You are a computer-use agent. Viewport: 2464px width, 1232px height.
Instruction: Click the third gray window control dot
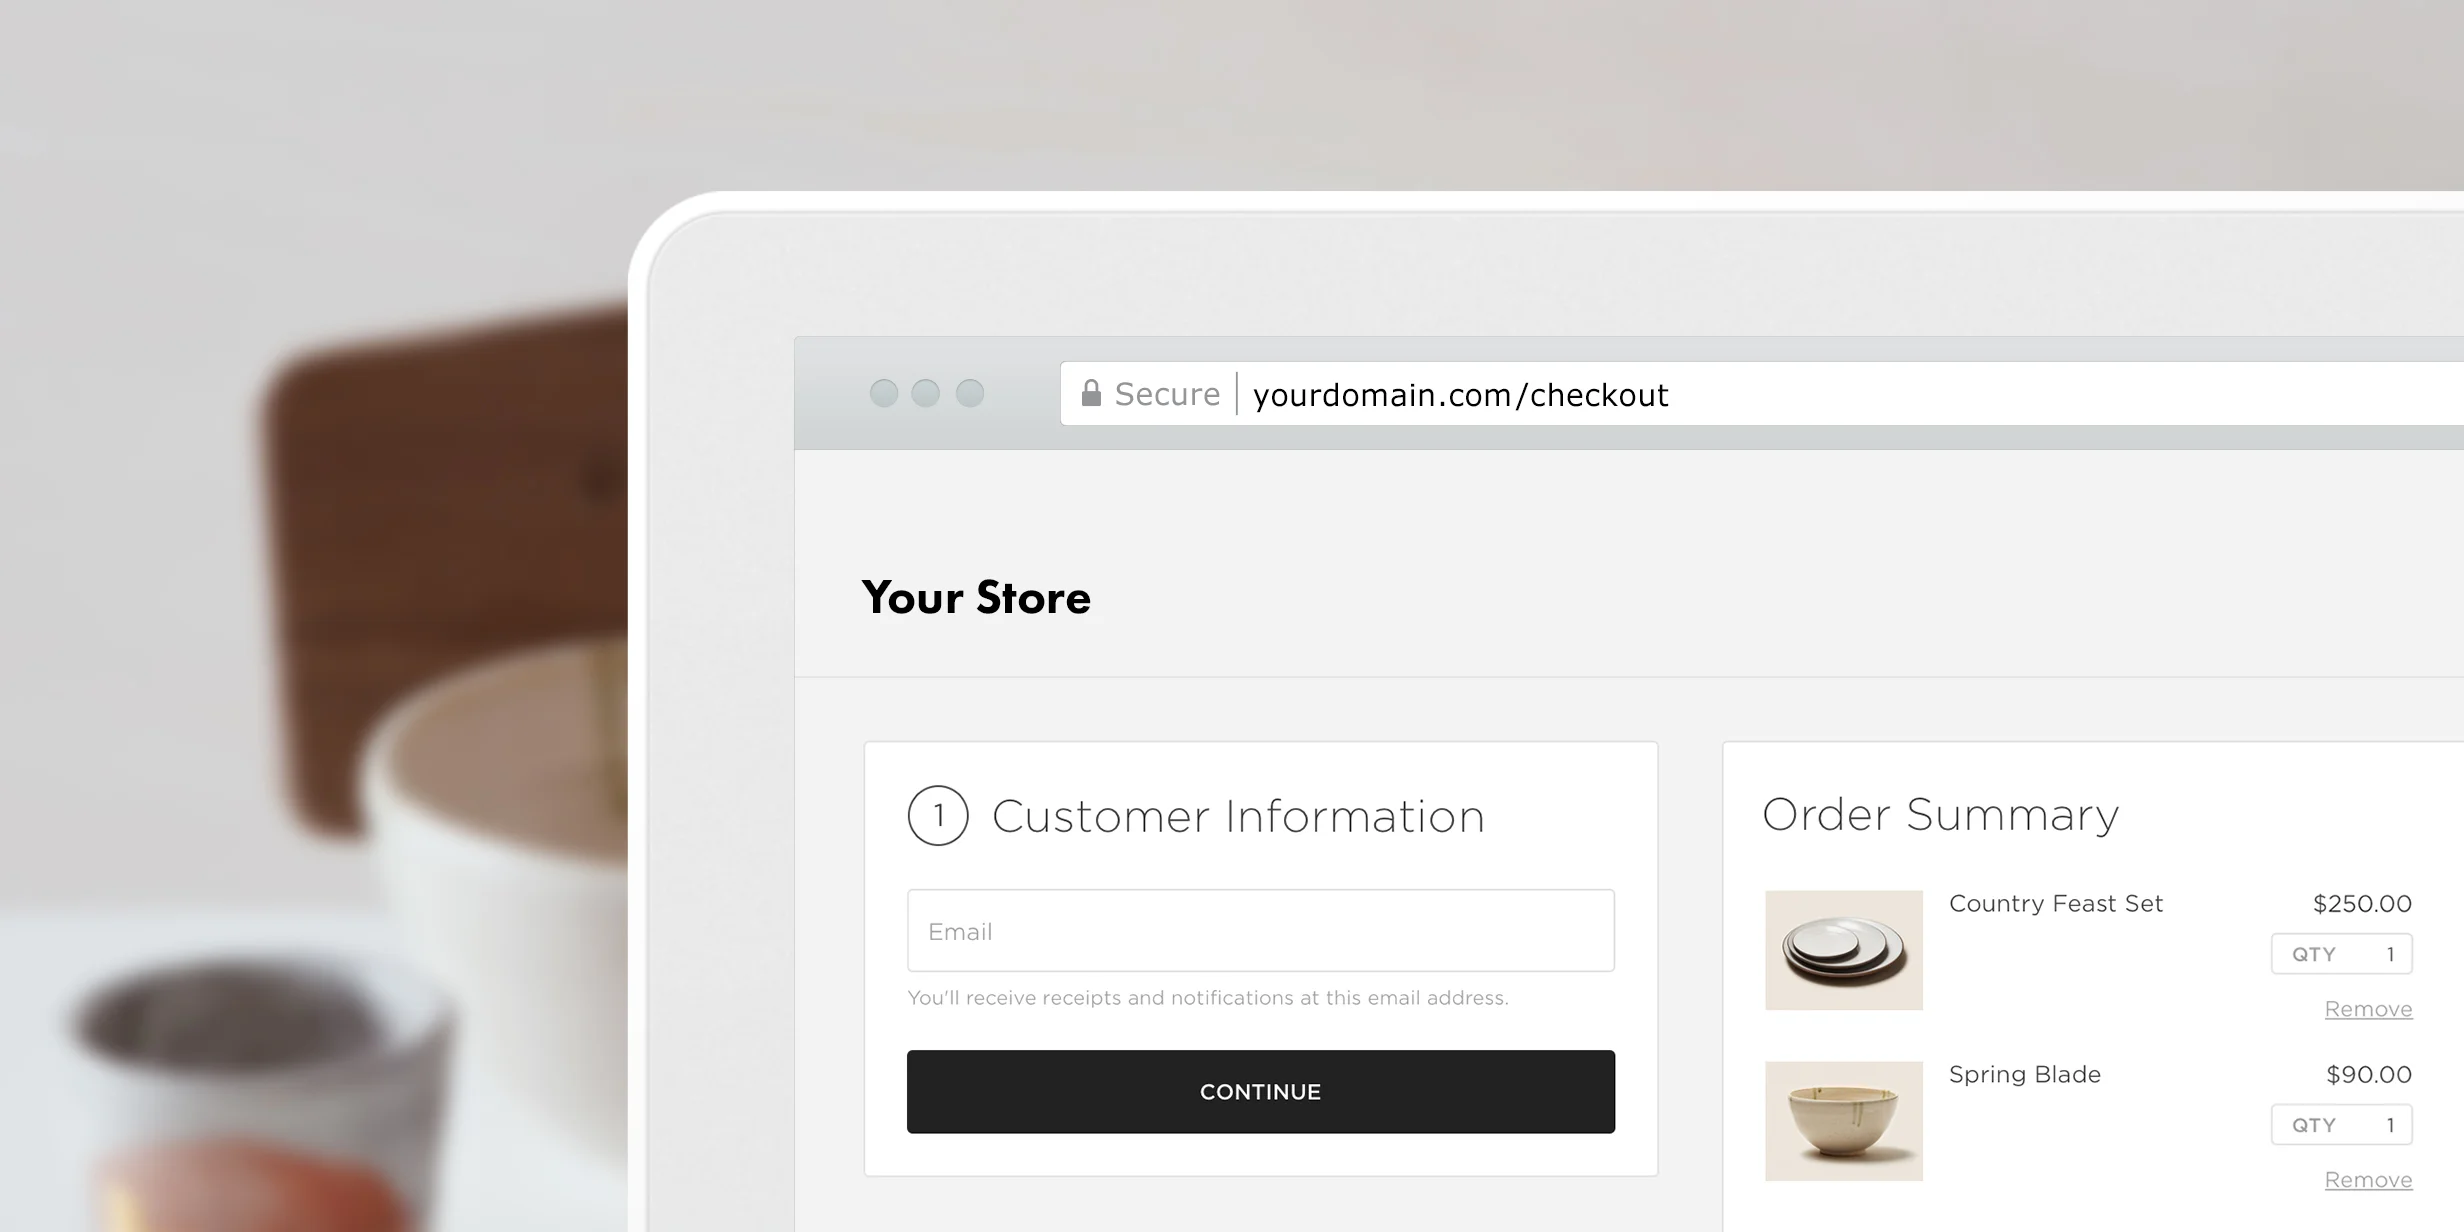point(970,393)
